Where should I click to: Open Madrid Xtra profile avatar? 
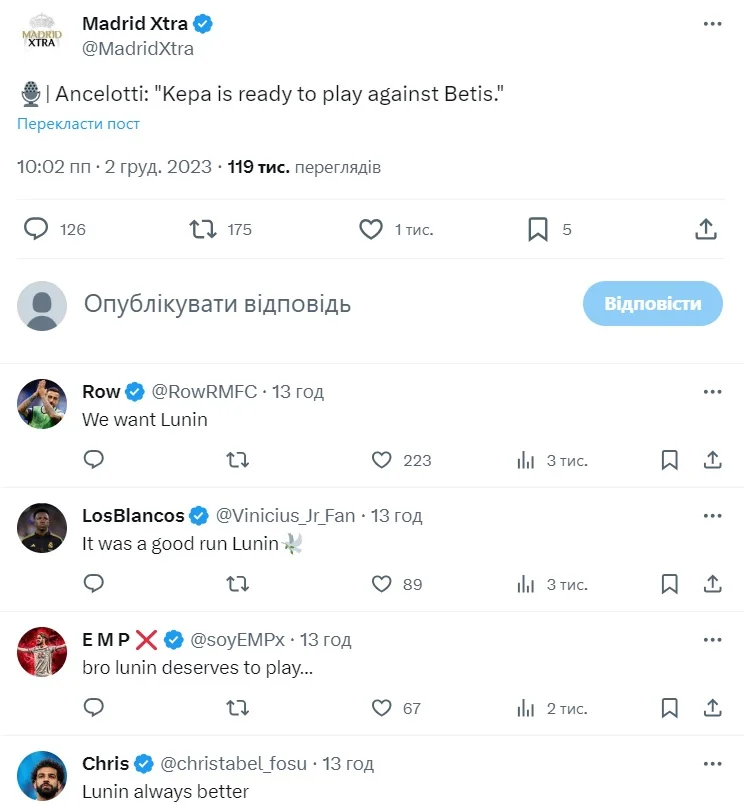pyautogui.click(x=42, y=35)
